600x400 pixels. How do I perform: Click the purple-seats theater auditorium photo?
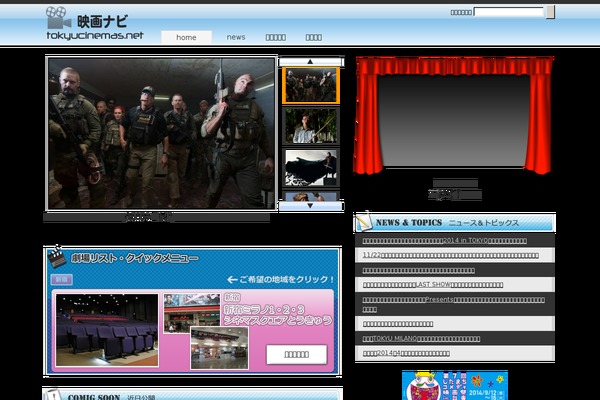coord(107,330)
